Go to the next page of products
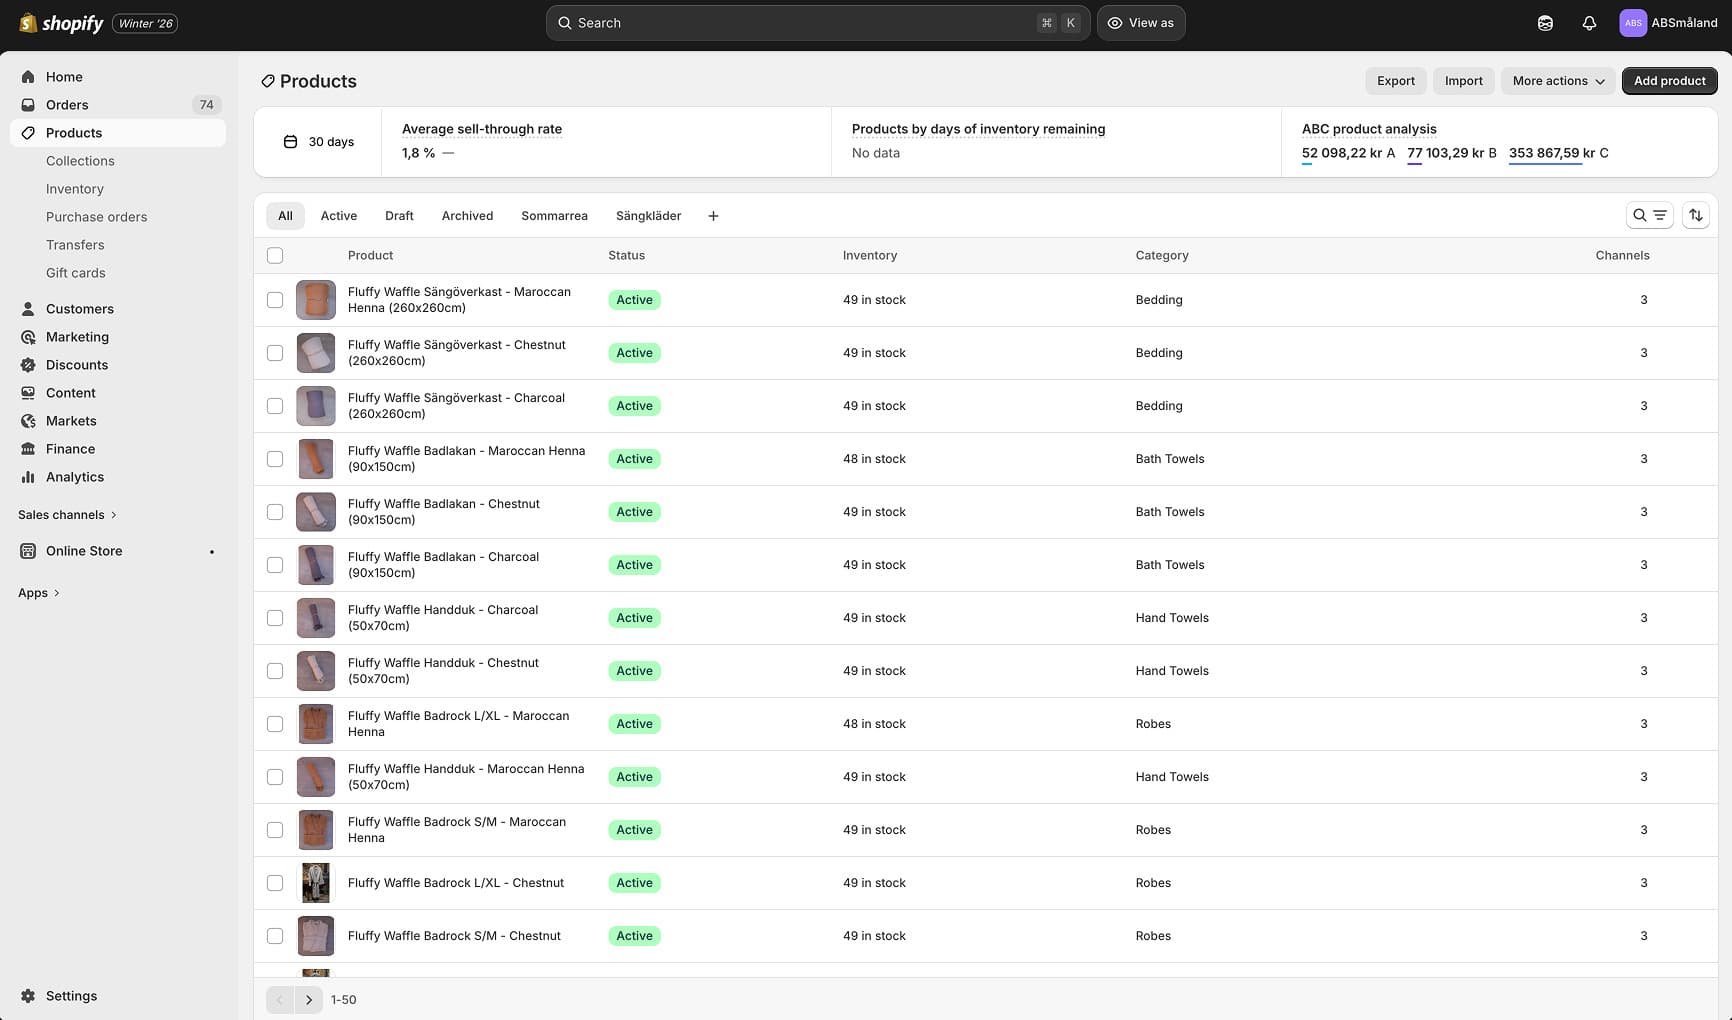Image resolution: width=1732 pixels, height=1020 pixels. click(x=309, y=999)
